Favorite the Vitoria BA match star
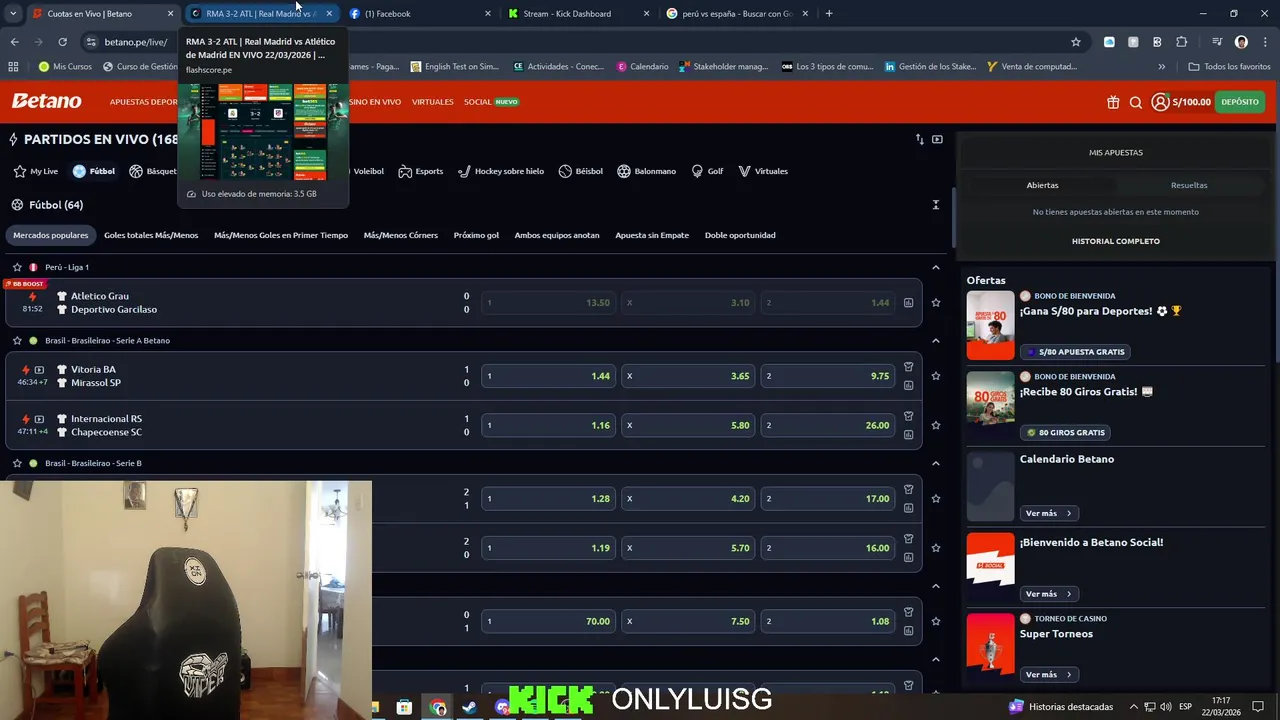The image size is (1280, 720). (x=936, y=376)
